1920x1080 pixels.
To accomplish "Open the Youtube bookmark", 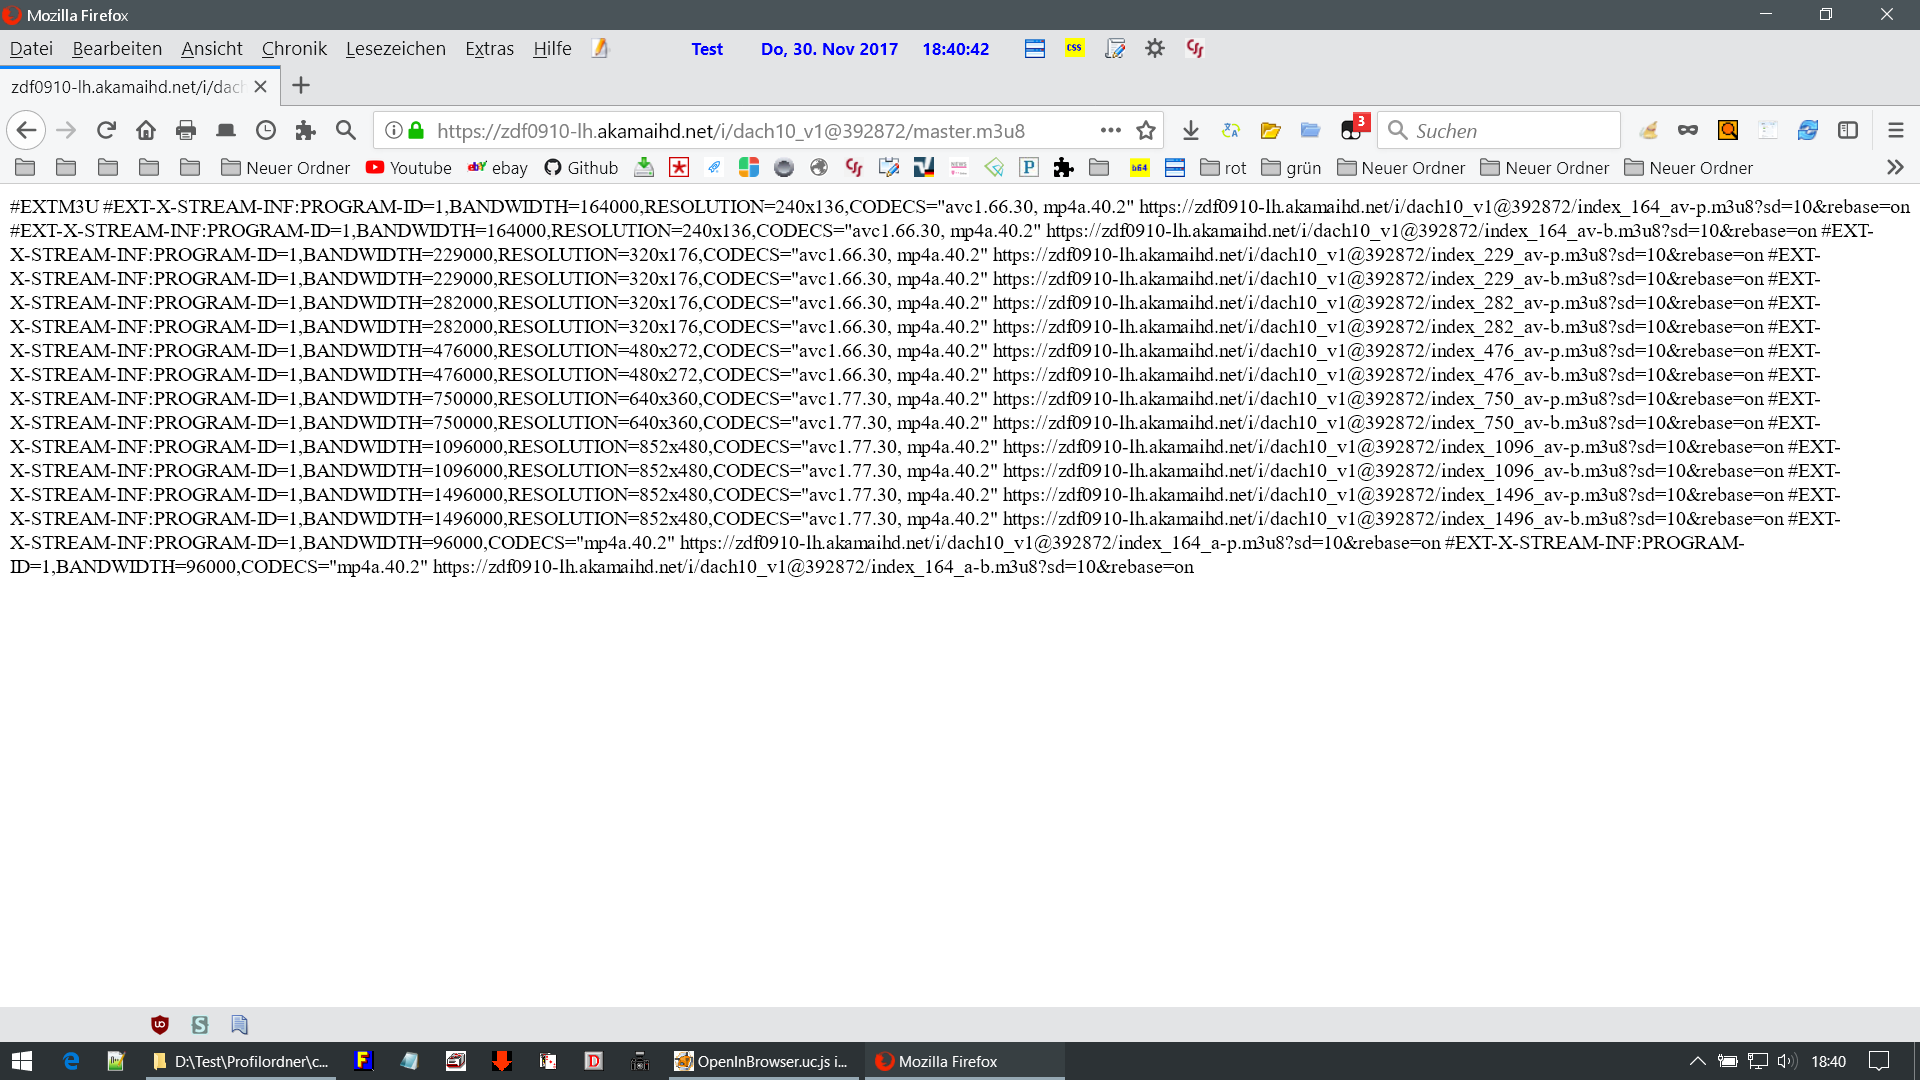I will 409,168.
